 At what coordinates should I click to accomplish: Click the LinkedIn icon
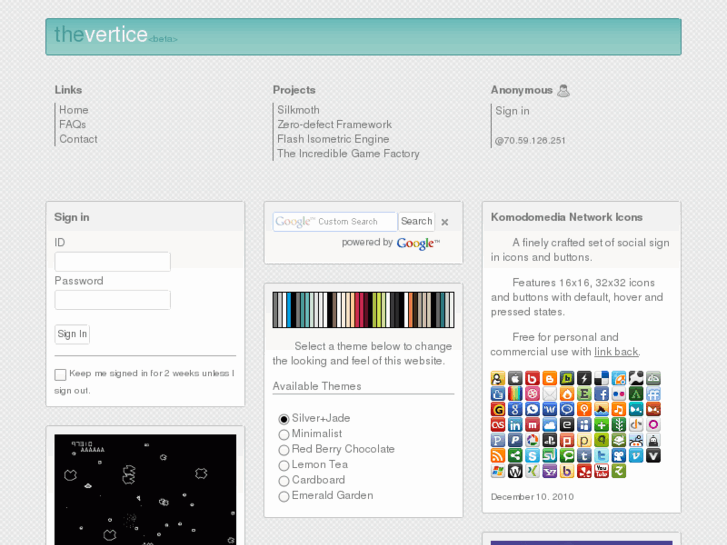[x=515, y=424]
